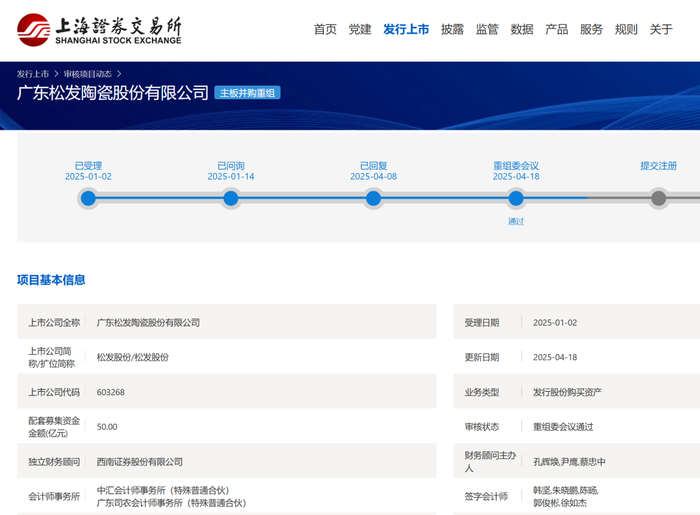This screenshot has width=700, height=515.
Task: Click the 服务 navigation item
Action: pyautogui.click(x=591, y=30)
